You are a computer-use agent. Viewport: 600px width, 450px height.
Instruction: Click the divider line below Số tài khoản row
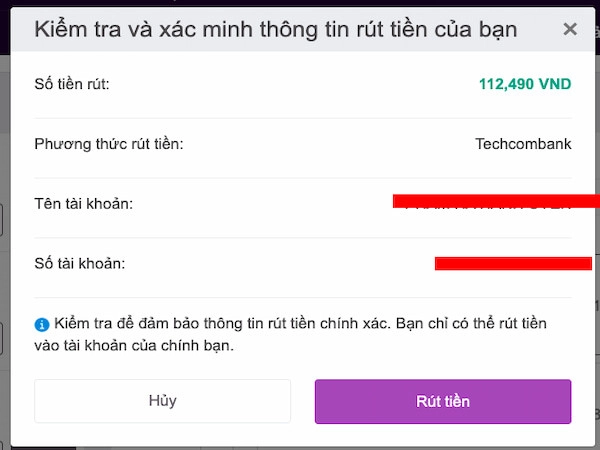click(303, 297)
